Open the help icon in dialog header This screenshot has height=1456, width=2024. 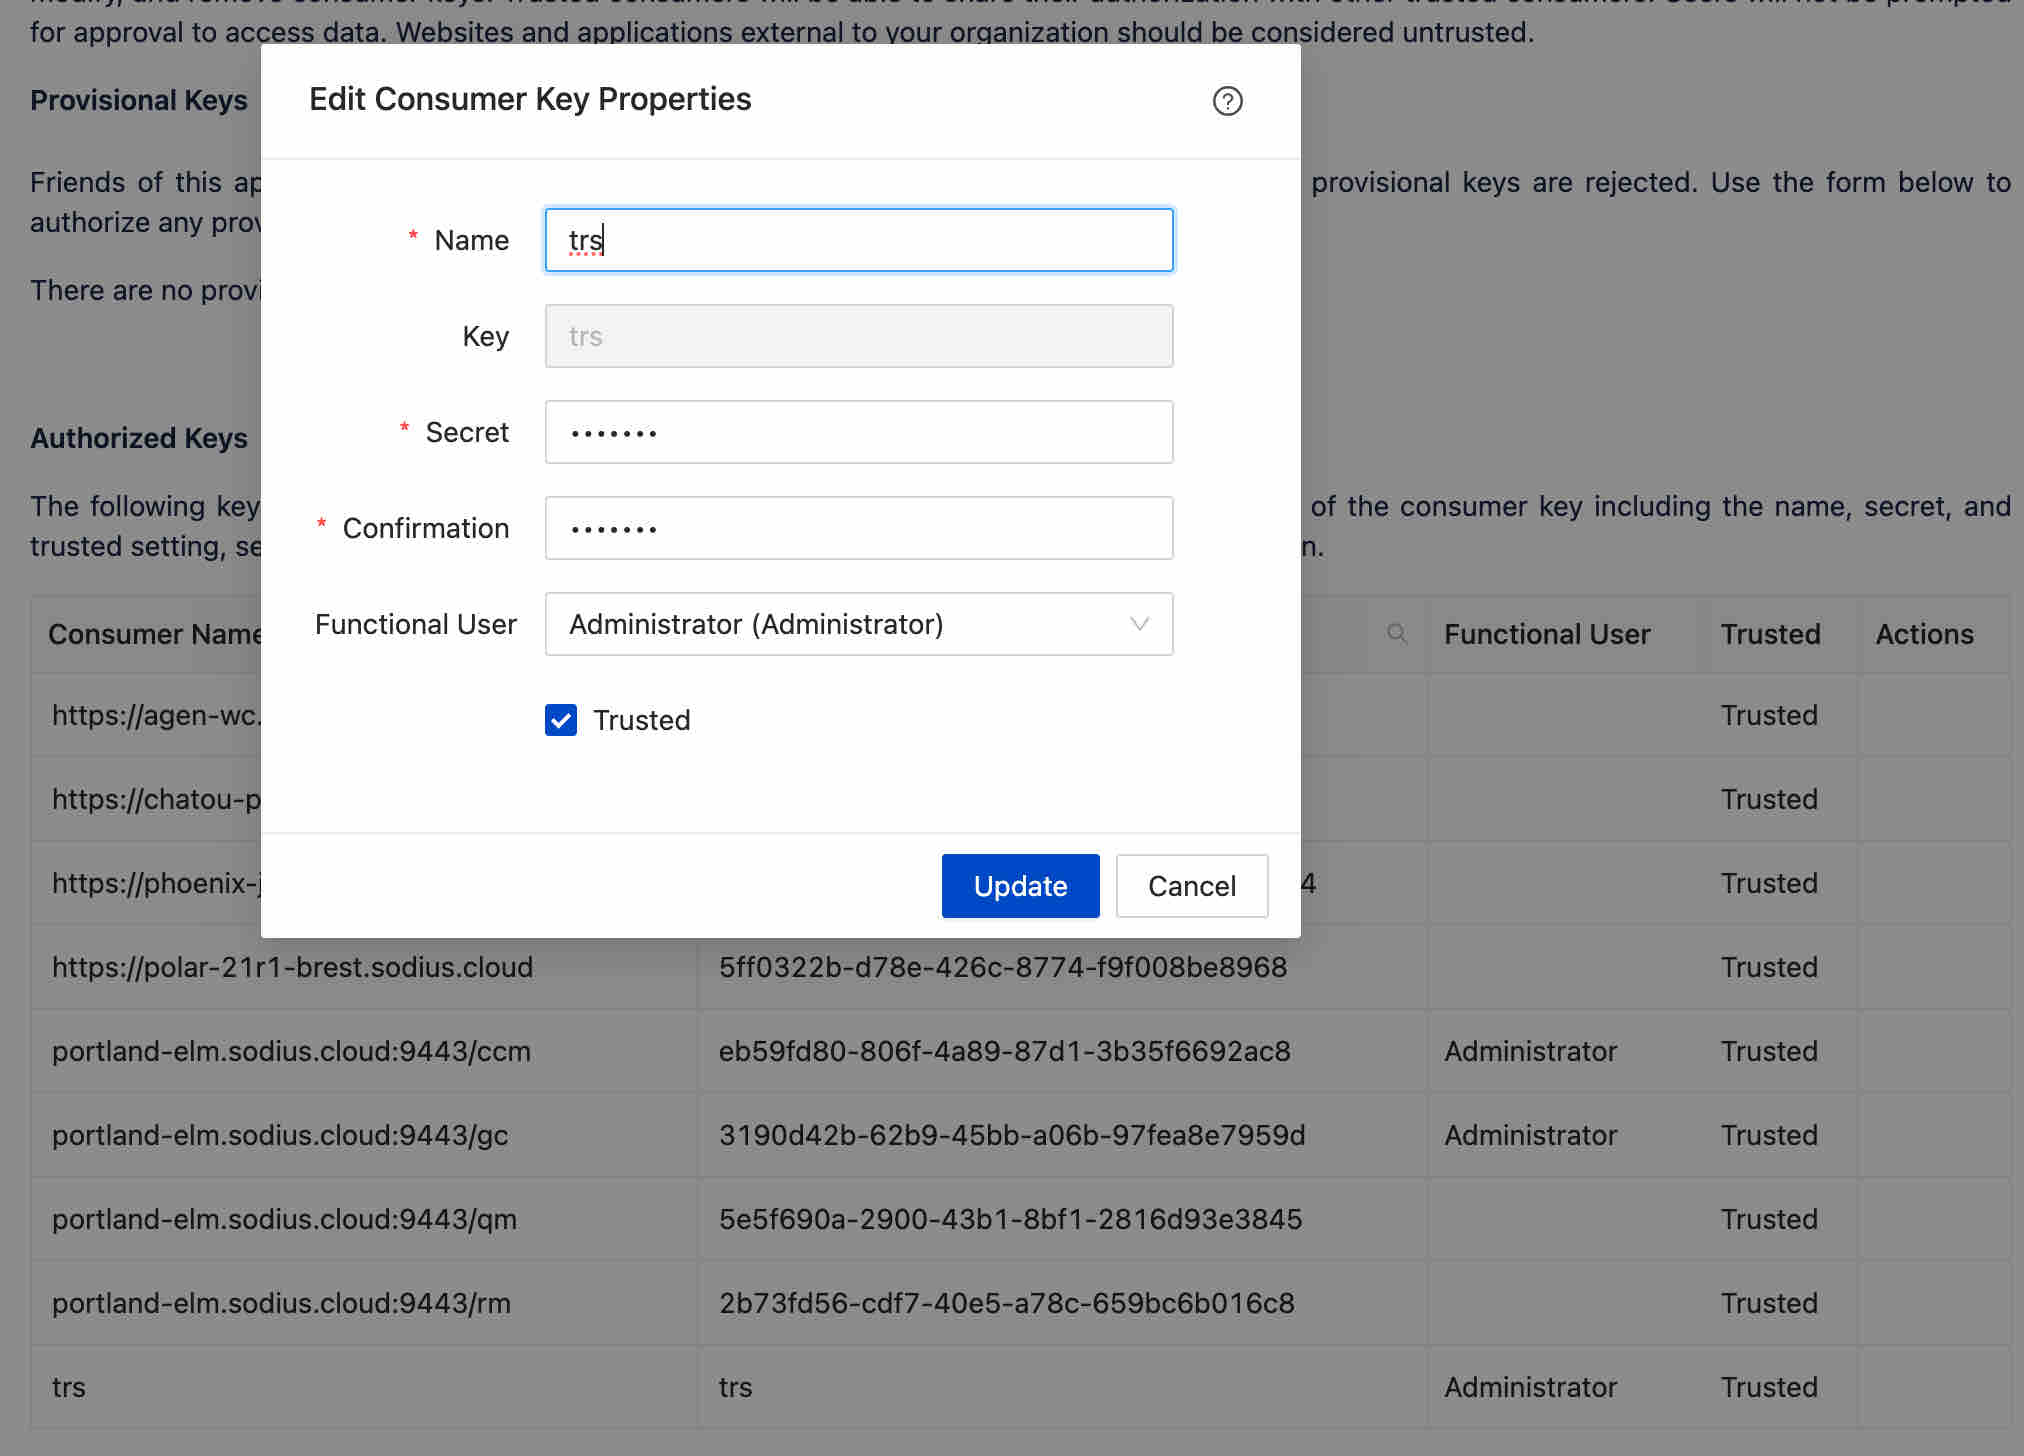(x=1227, y=101)
